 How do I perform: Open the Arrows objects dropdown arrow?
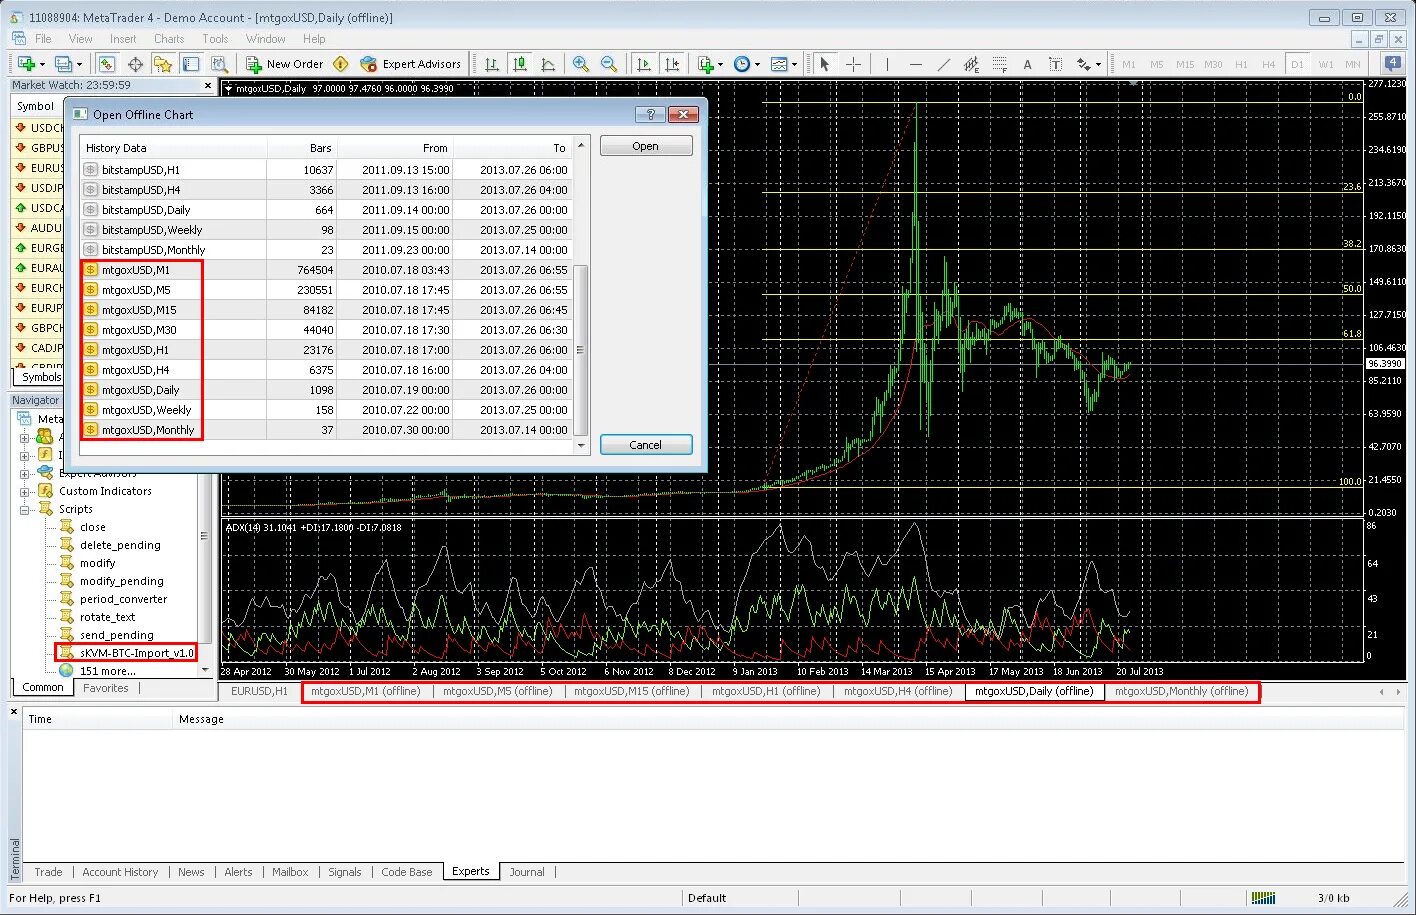coord(1098,64)
